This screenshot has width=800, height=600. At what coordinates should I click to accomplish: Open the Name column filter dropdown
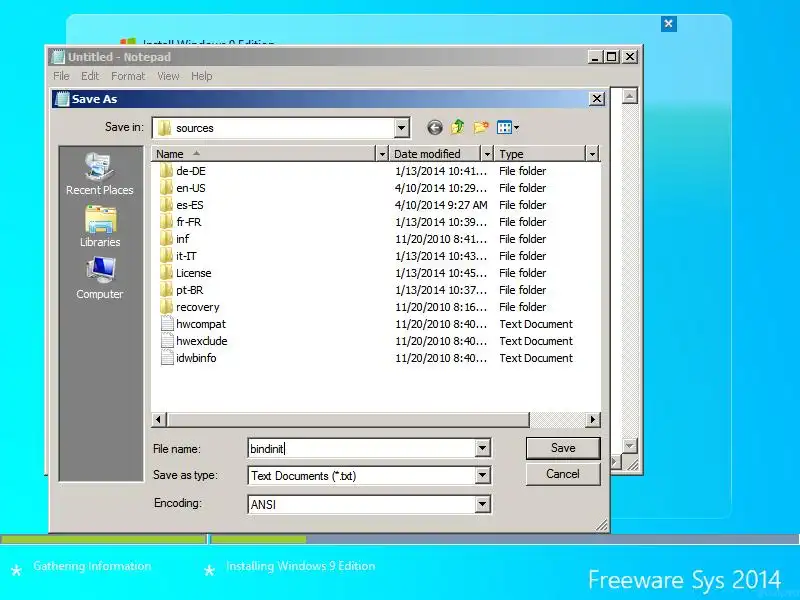point(382,154)
